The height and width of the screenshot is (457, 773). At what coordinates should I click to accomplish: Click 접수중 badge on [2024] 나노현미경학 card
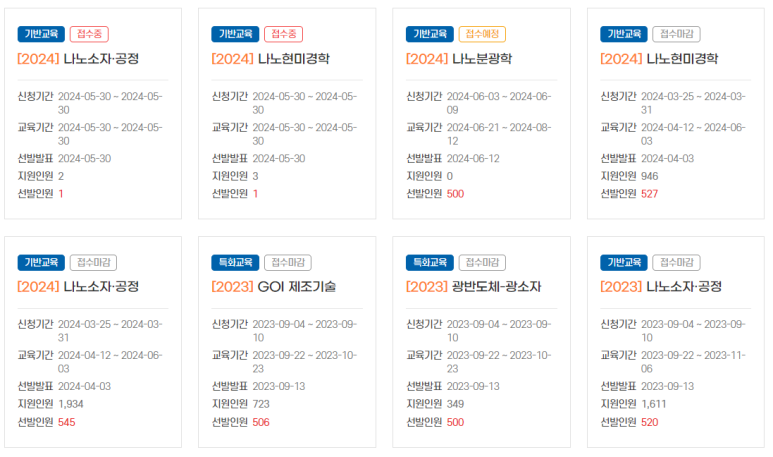click(283, 34)
